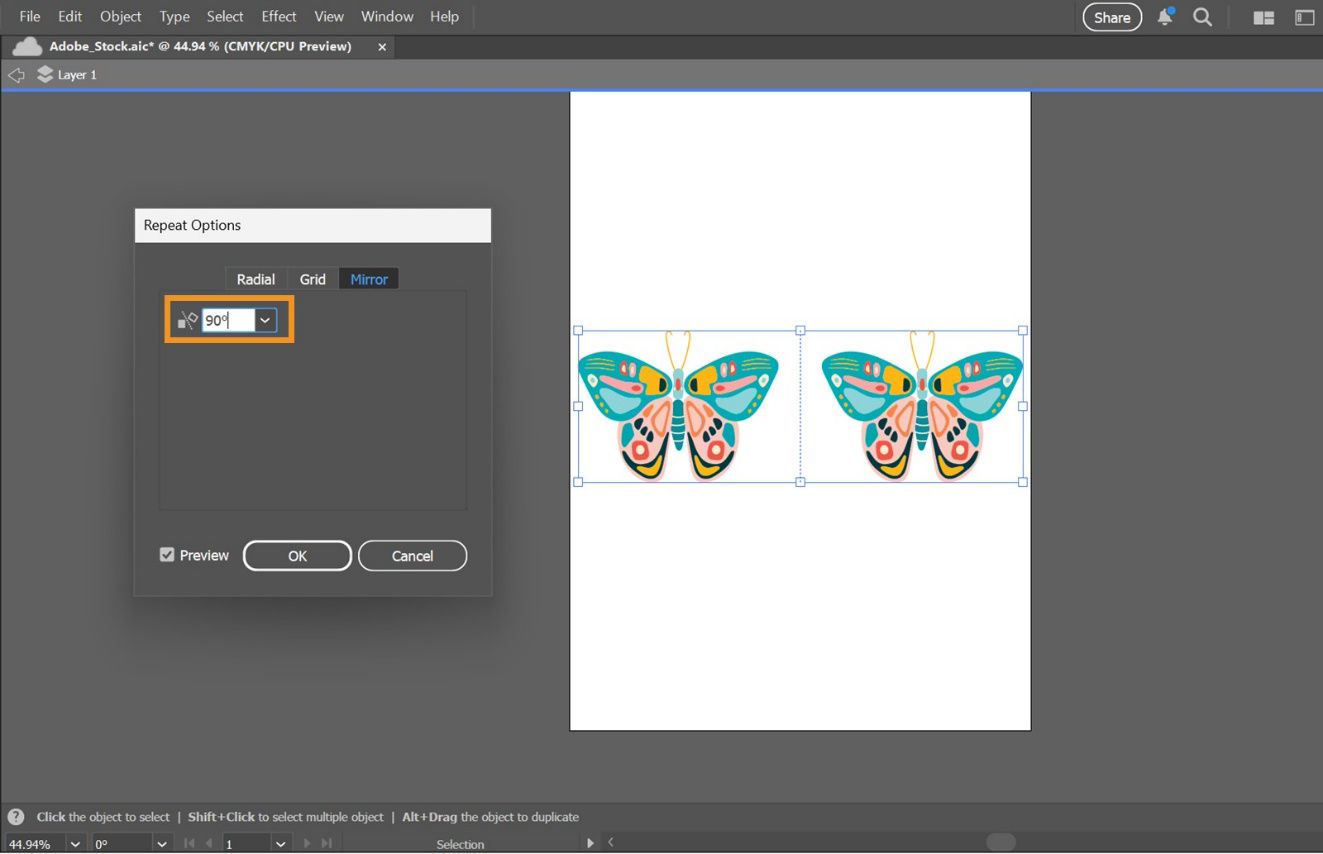Click the Layer 1 layers icon
Image resolution: width=1323 pixels, height=854 pixels.
(45, 73)
